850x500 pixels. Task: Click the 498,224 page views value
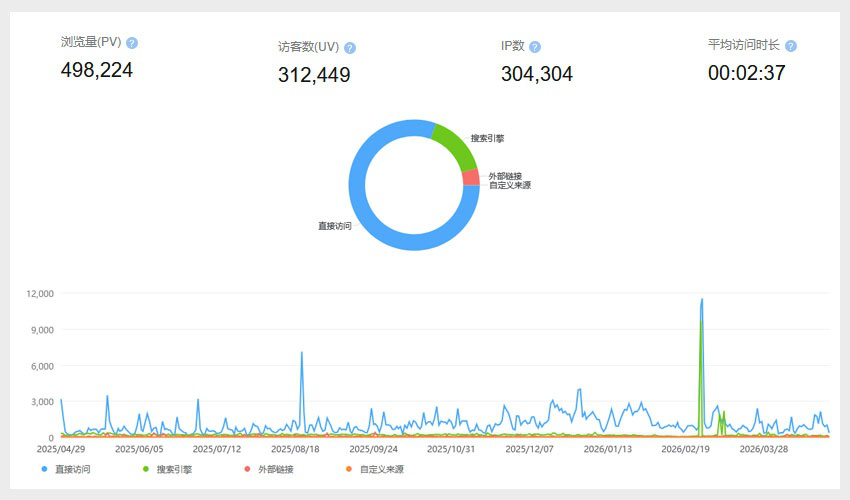97,70
